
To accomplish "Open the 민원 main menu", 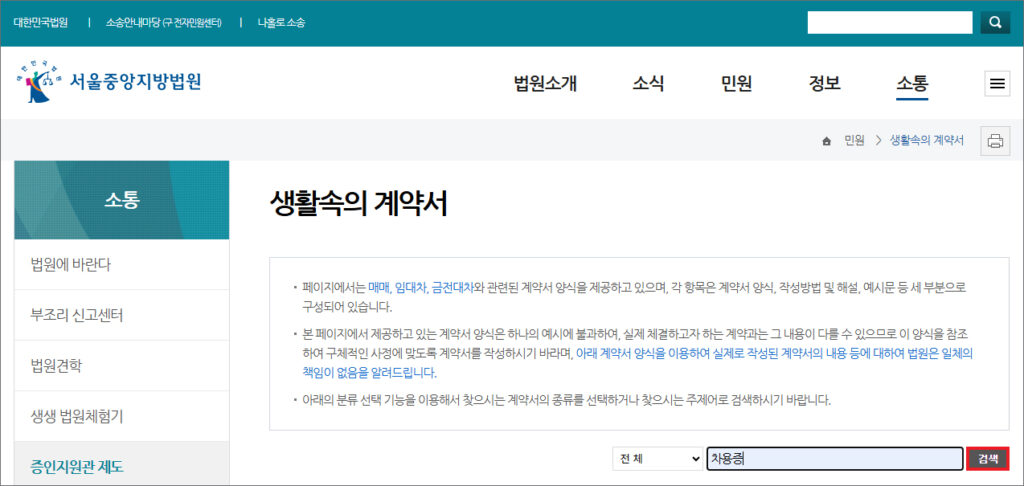I will click(x=736, y=84).
